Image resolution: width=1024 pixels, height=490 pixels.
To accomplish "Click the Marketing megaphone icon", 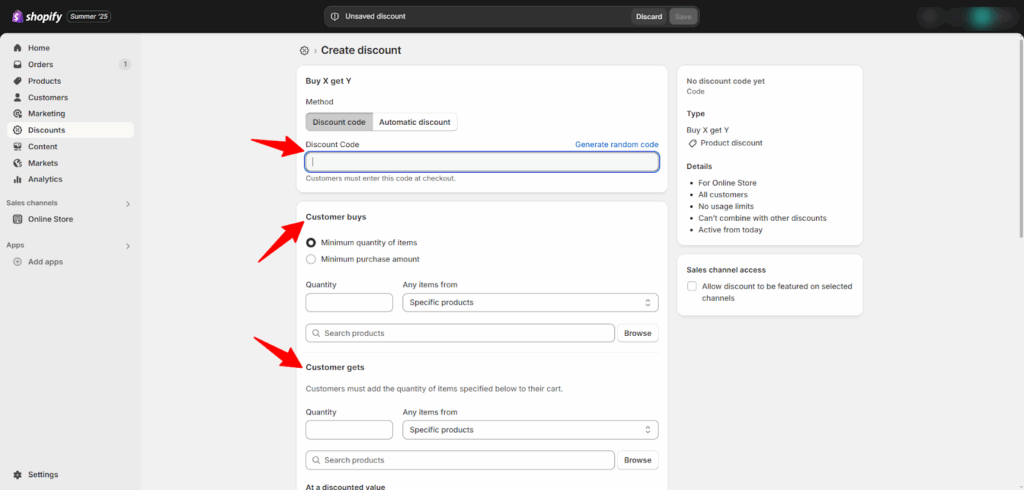I will [18, 114].
